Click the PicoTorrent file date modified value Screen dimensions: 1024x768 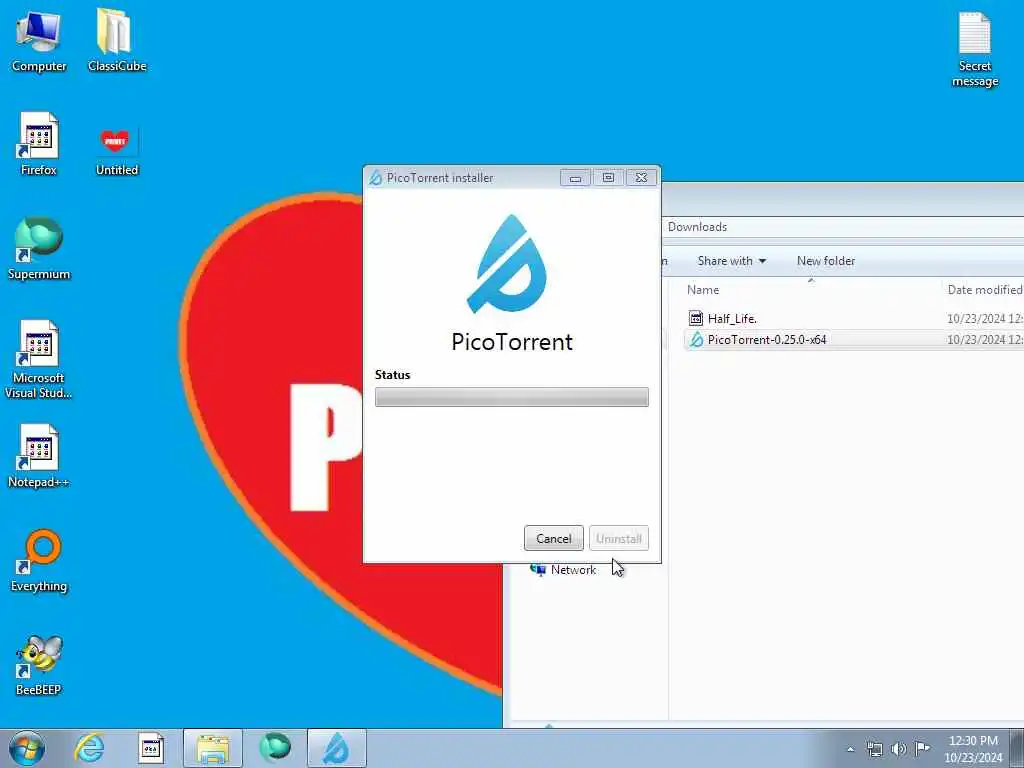(x=985, y=340)
